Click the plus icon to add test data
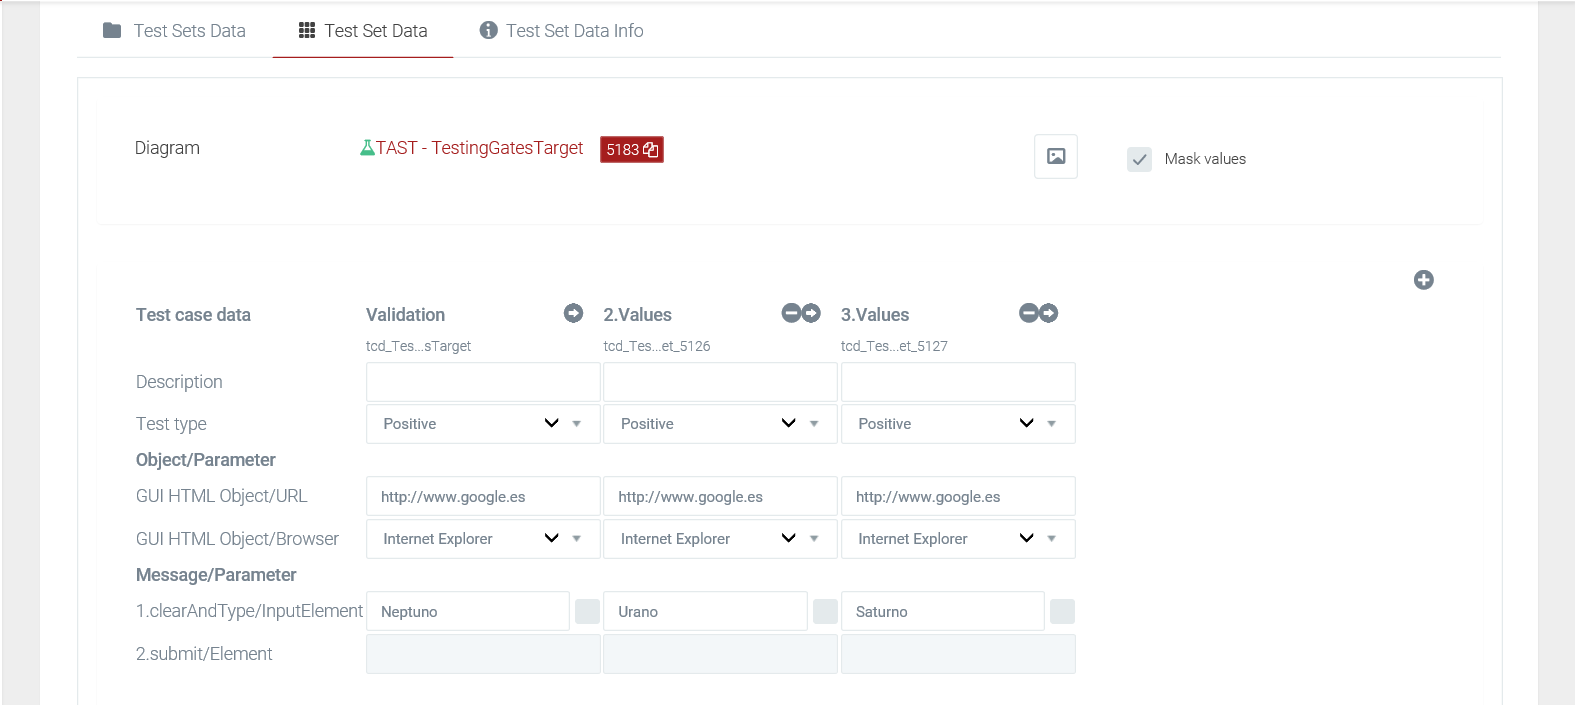Image resolution: width=1575 pixels, height=705 pixels. click(x=1423, y=280)
